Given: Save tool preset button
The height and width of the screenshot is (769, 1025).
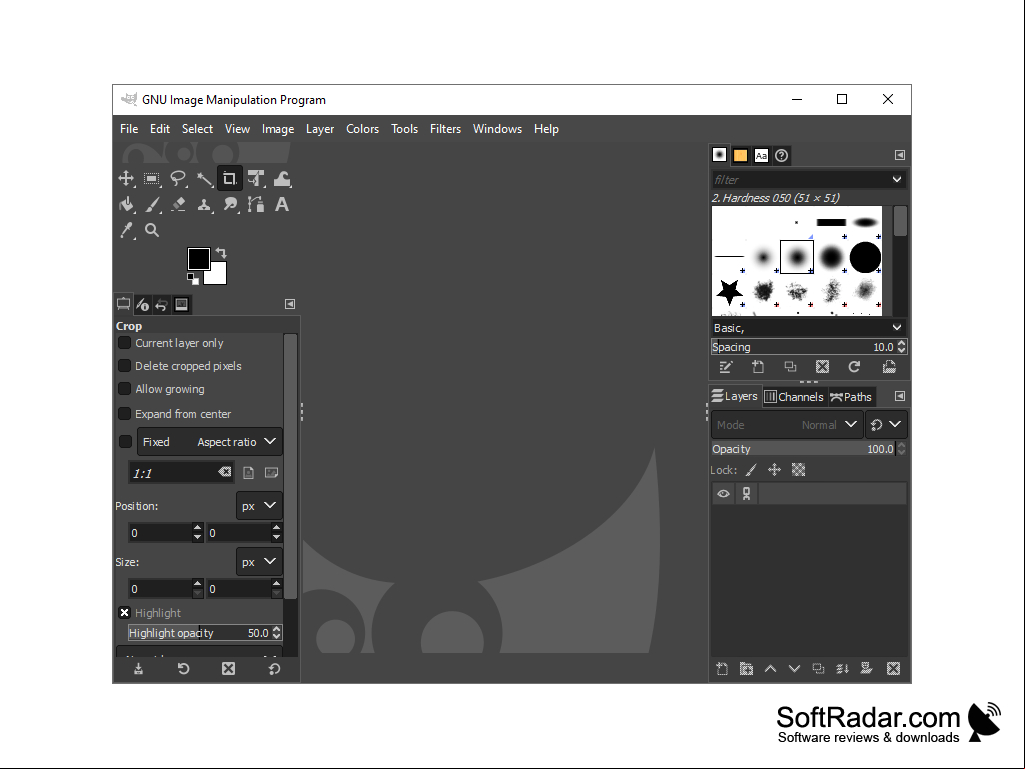Looking at the screenshot, I should pos(139,668).
